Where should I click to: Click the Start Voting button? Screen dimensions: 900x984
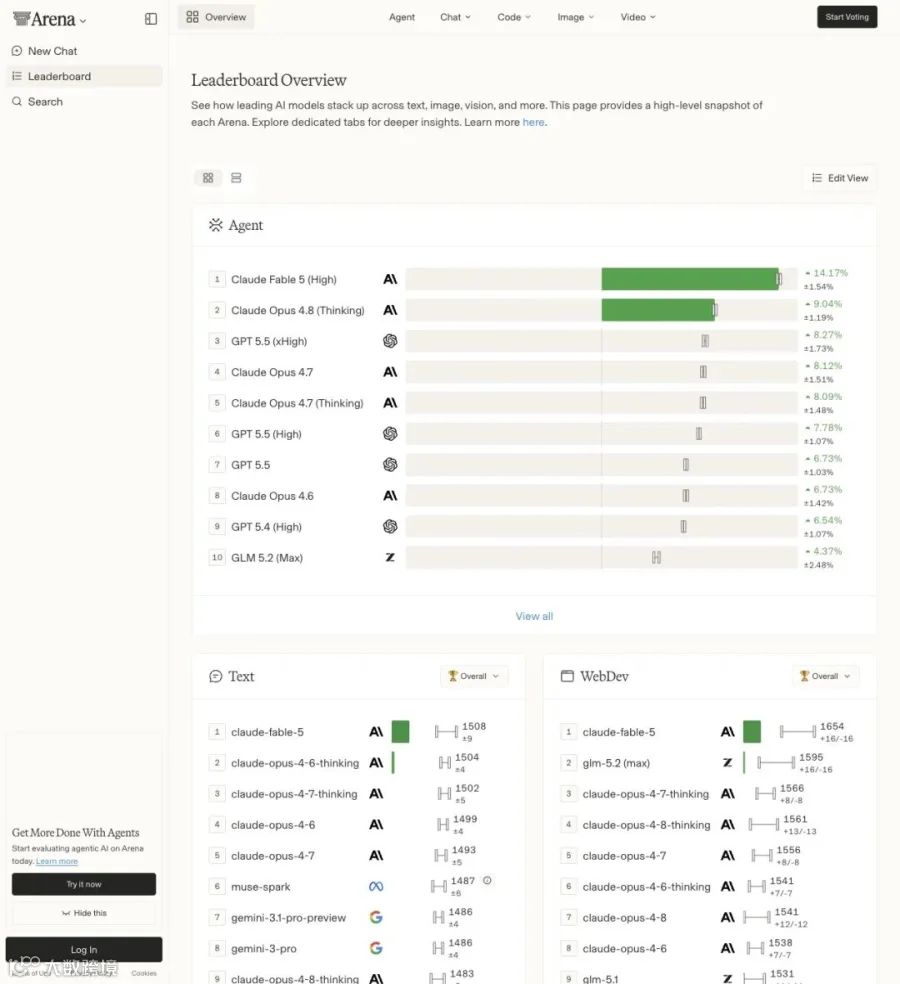(847, 17)
